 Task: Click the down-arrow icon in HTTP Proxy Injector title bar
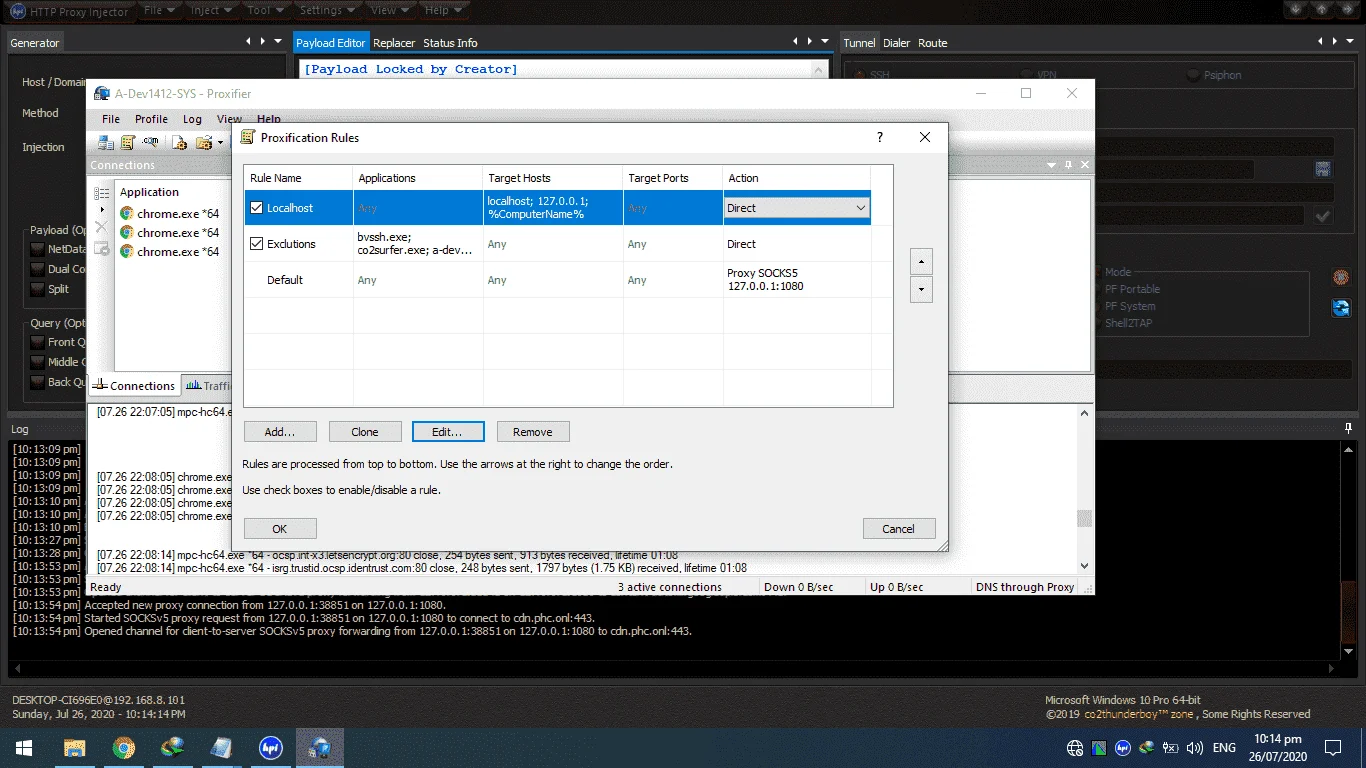1298,10
